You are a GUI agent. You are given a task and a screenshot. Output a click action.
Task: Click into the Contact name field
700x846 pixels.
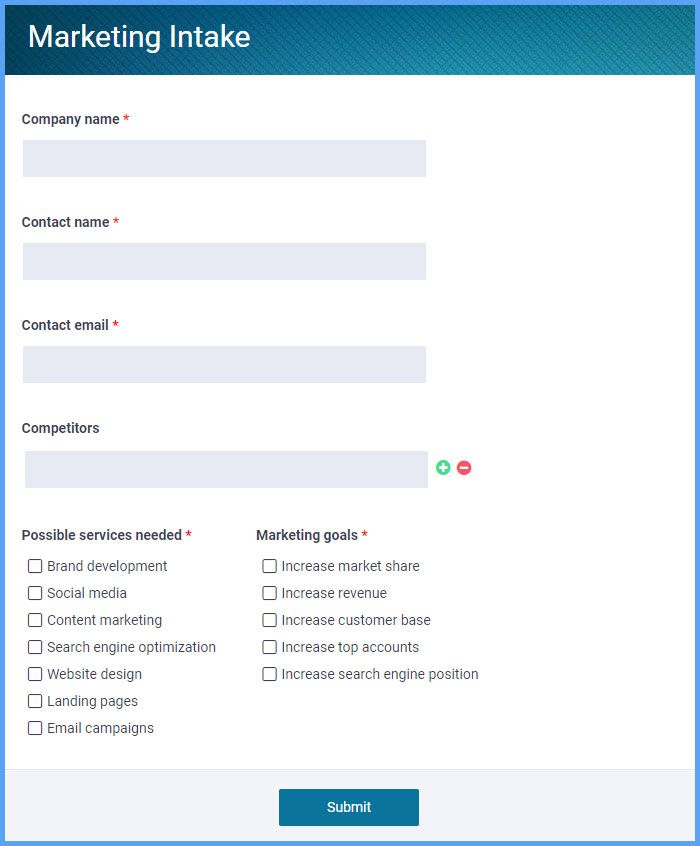click(x=224, y=262)
